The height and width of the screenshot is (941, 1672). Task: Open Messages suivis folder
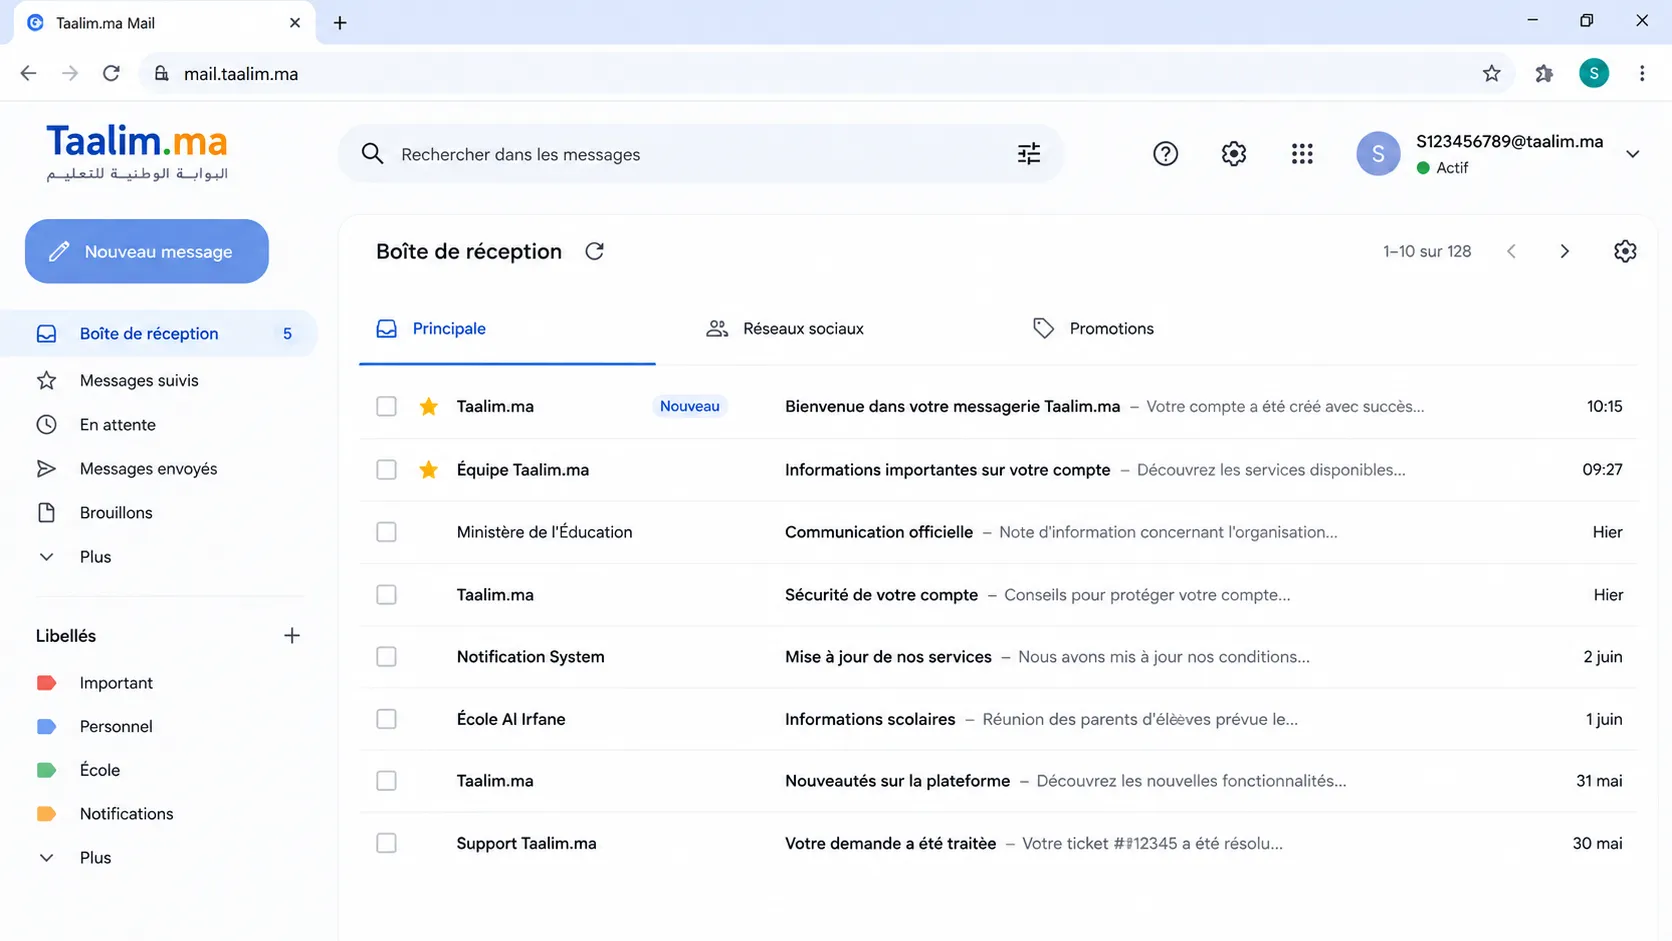pos(139,381)
